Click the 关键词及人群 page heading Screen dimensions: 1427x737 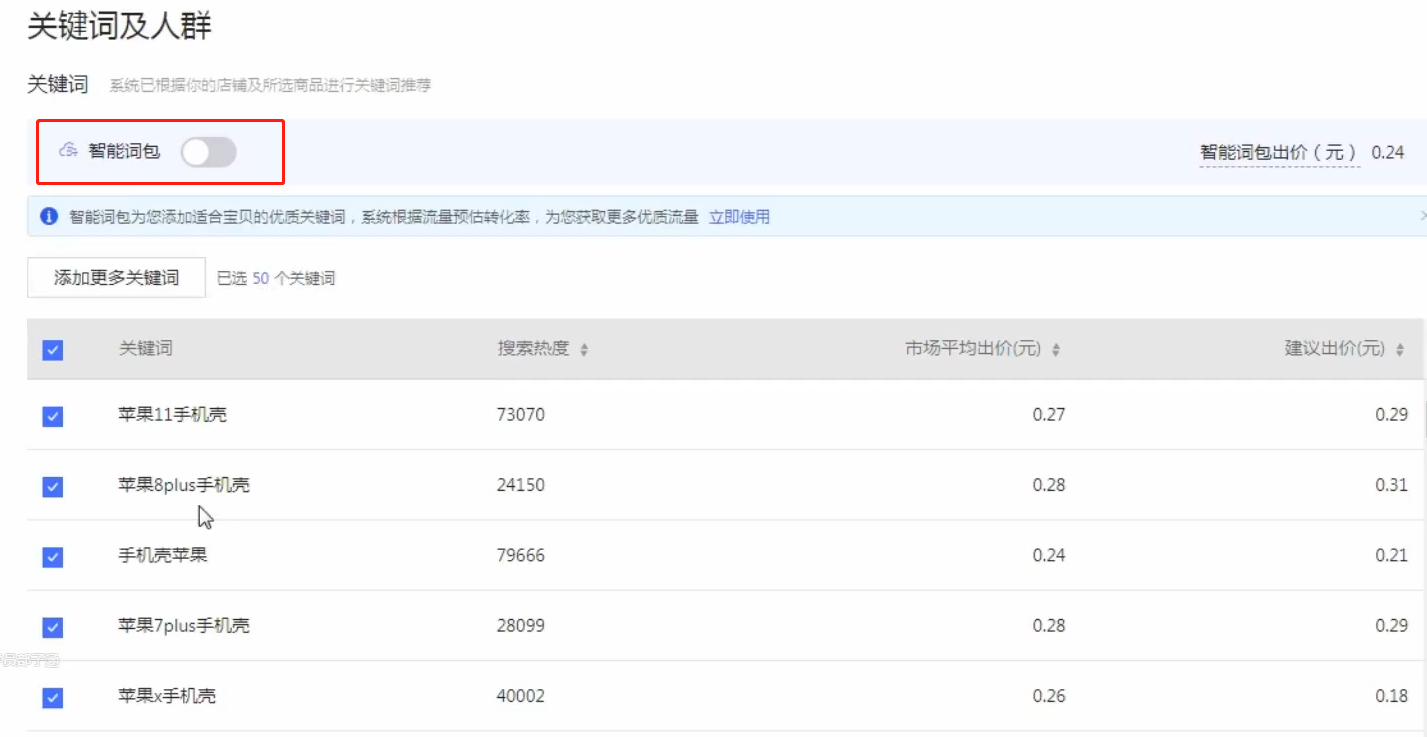point(119,27)
